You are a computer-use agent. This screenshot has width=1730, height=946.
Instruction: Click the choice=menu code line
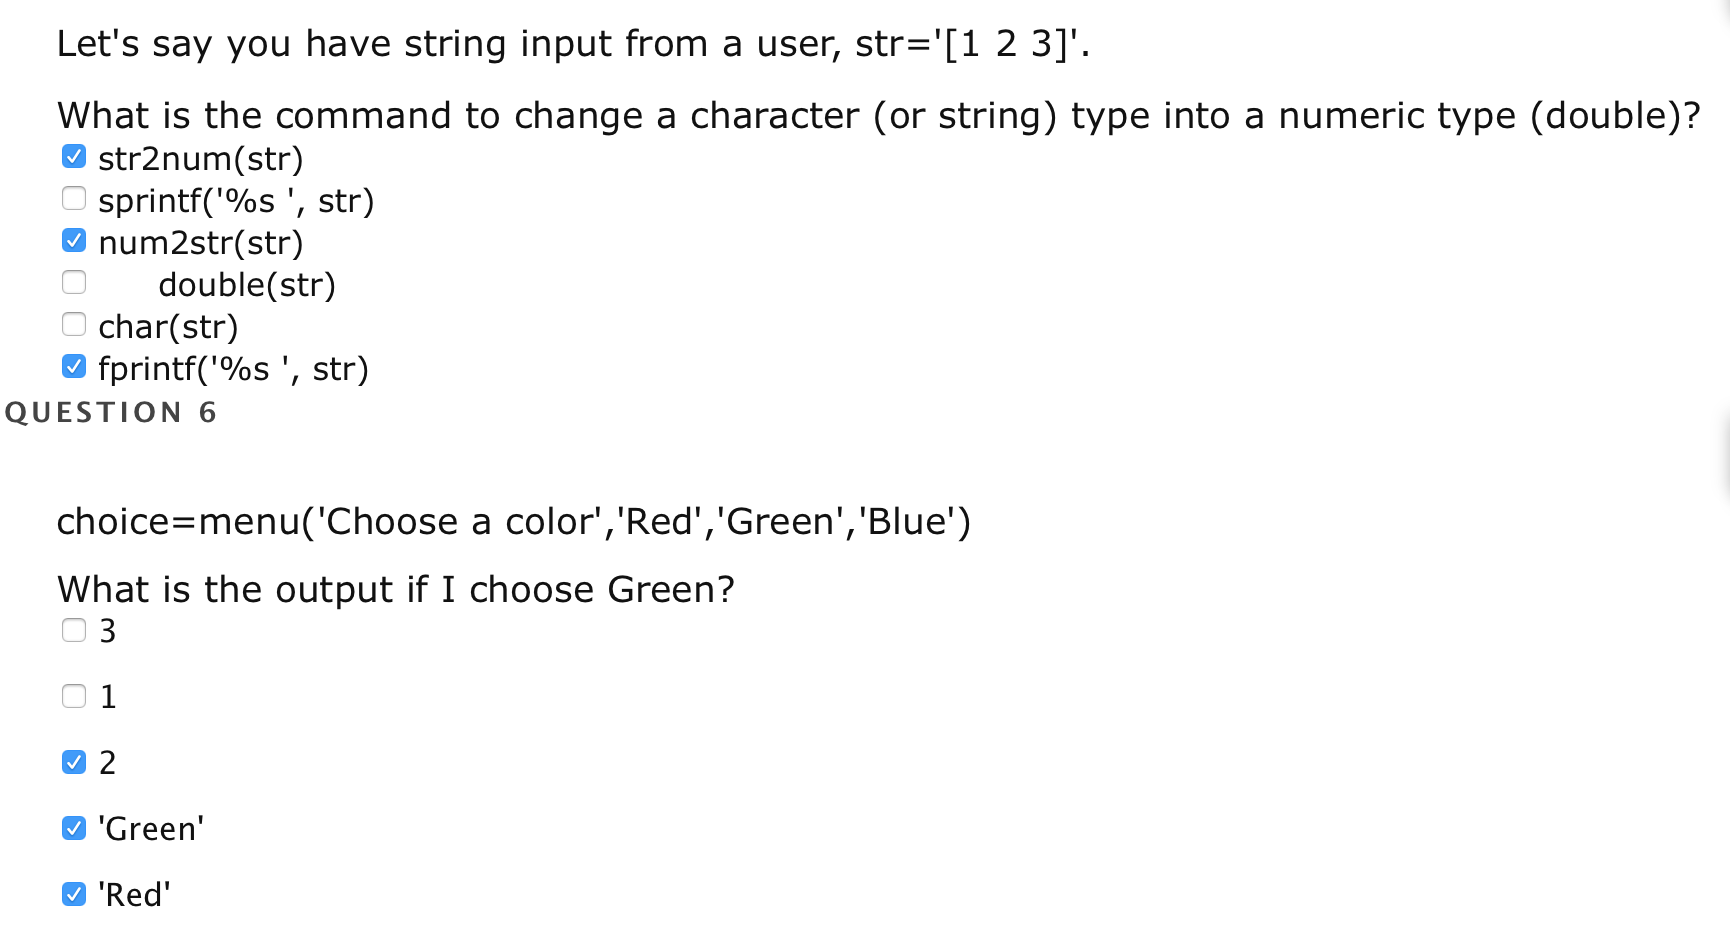tap(513, 521)
